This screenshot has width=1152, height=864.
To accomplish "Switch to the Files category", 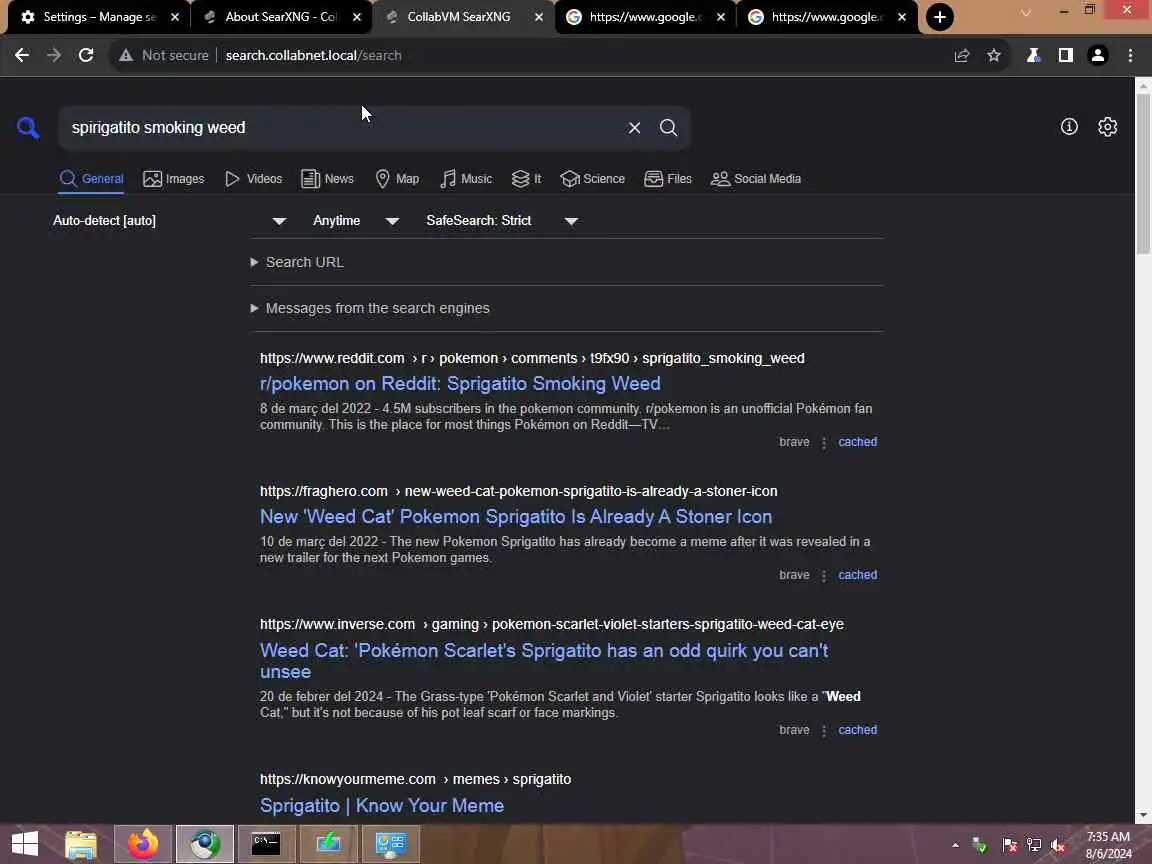I will [668, 179].
